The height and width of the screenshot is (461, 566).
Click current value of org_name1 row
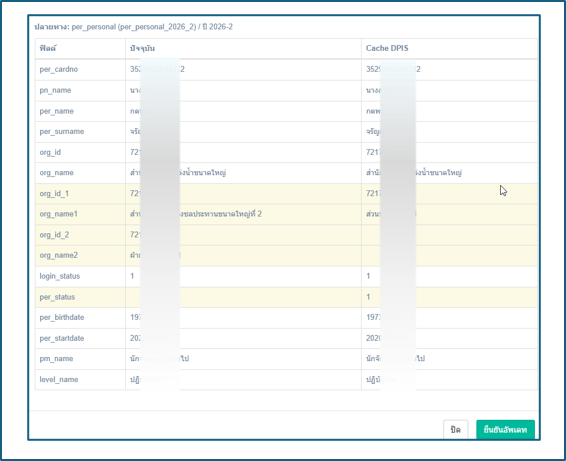[196, 214]
